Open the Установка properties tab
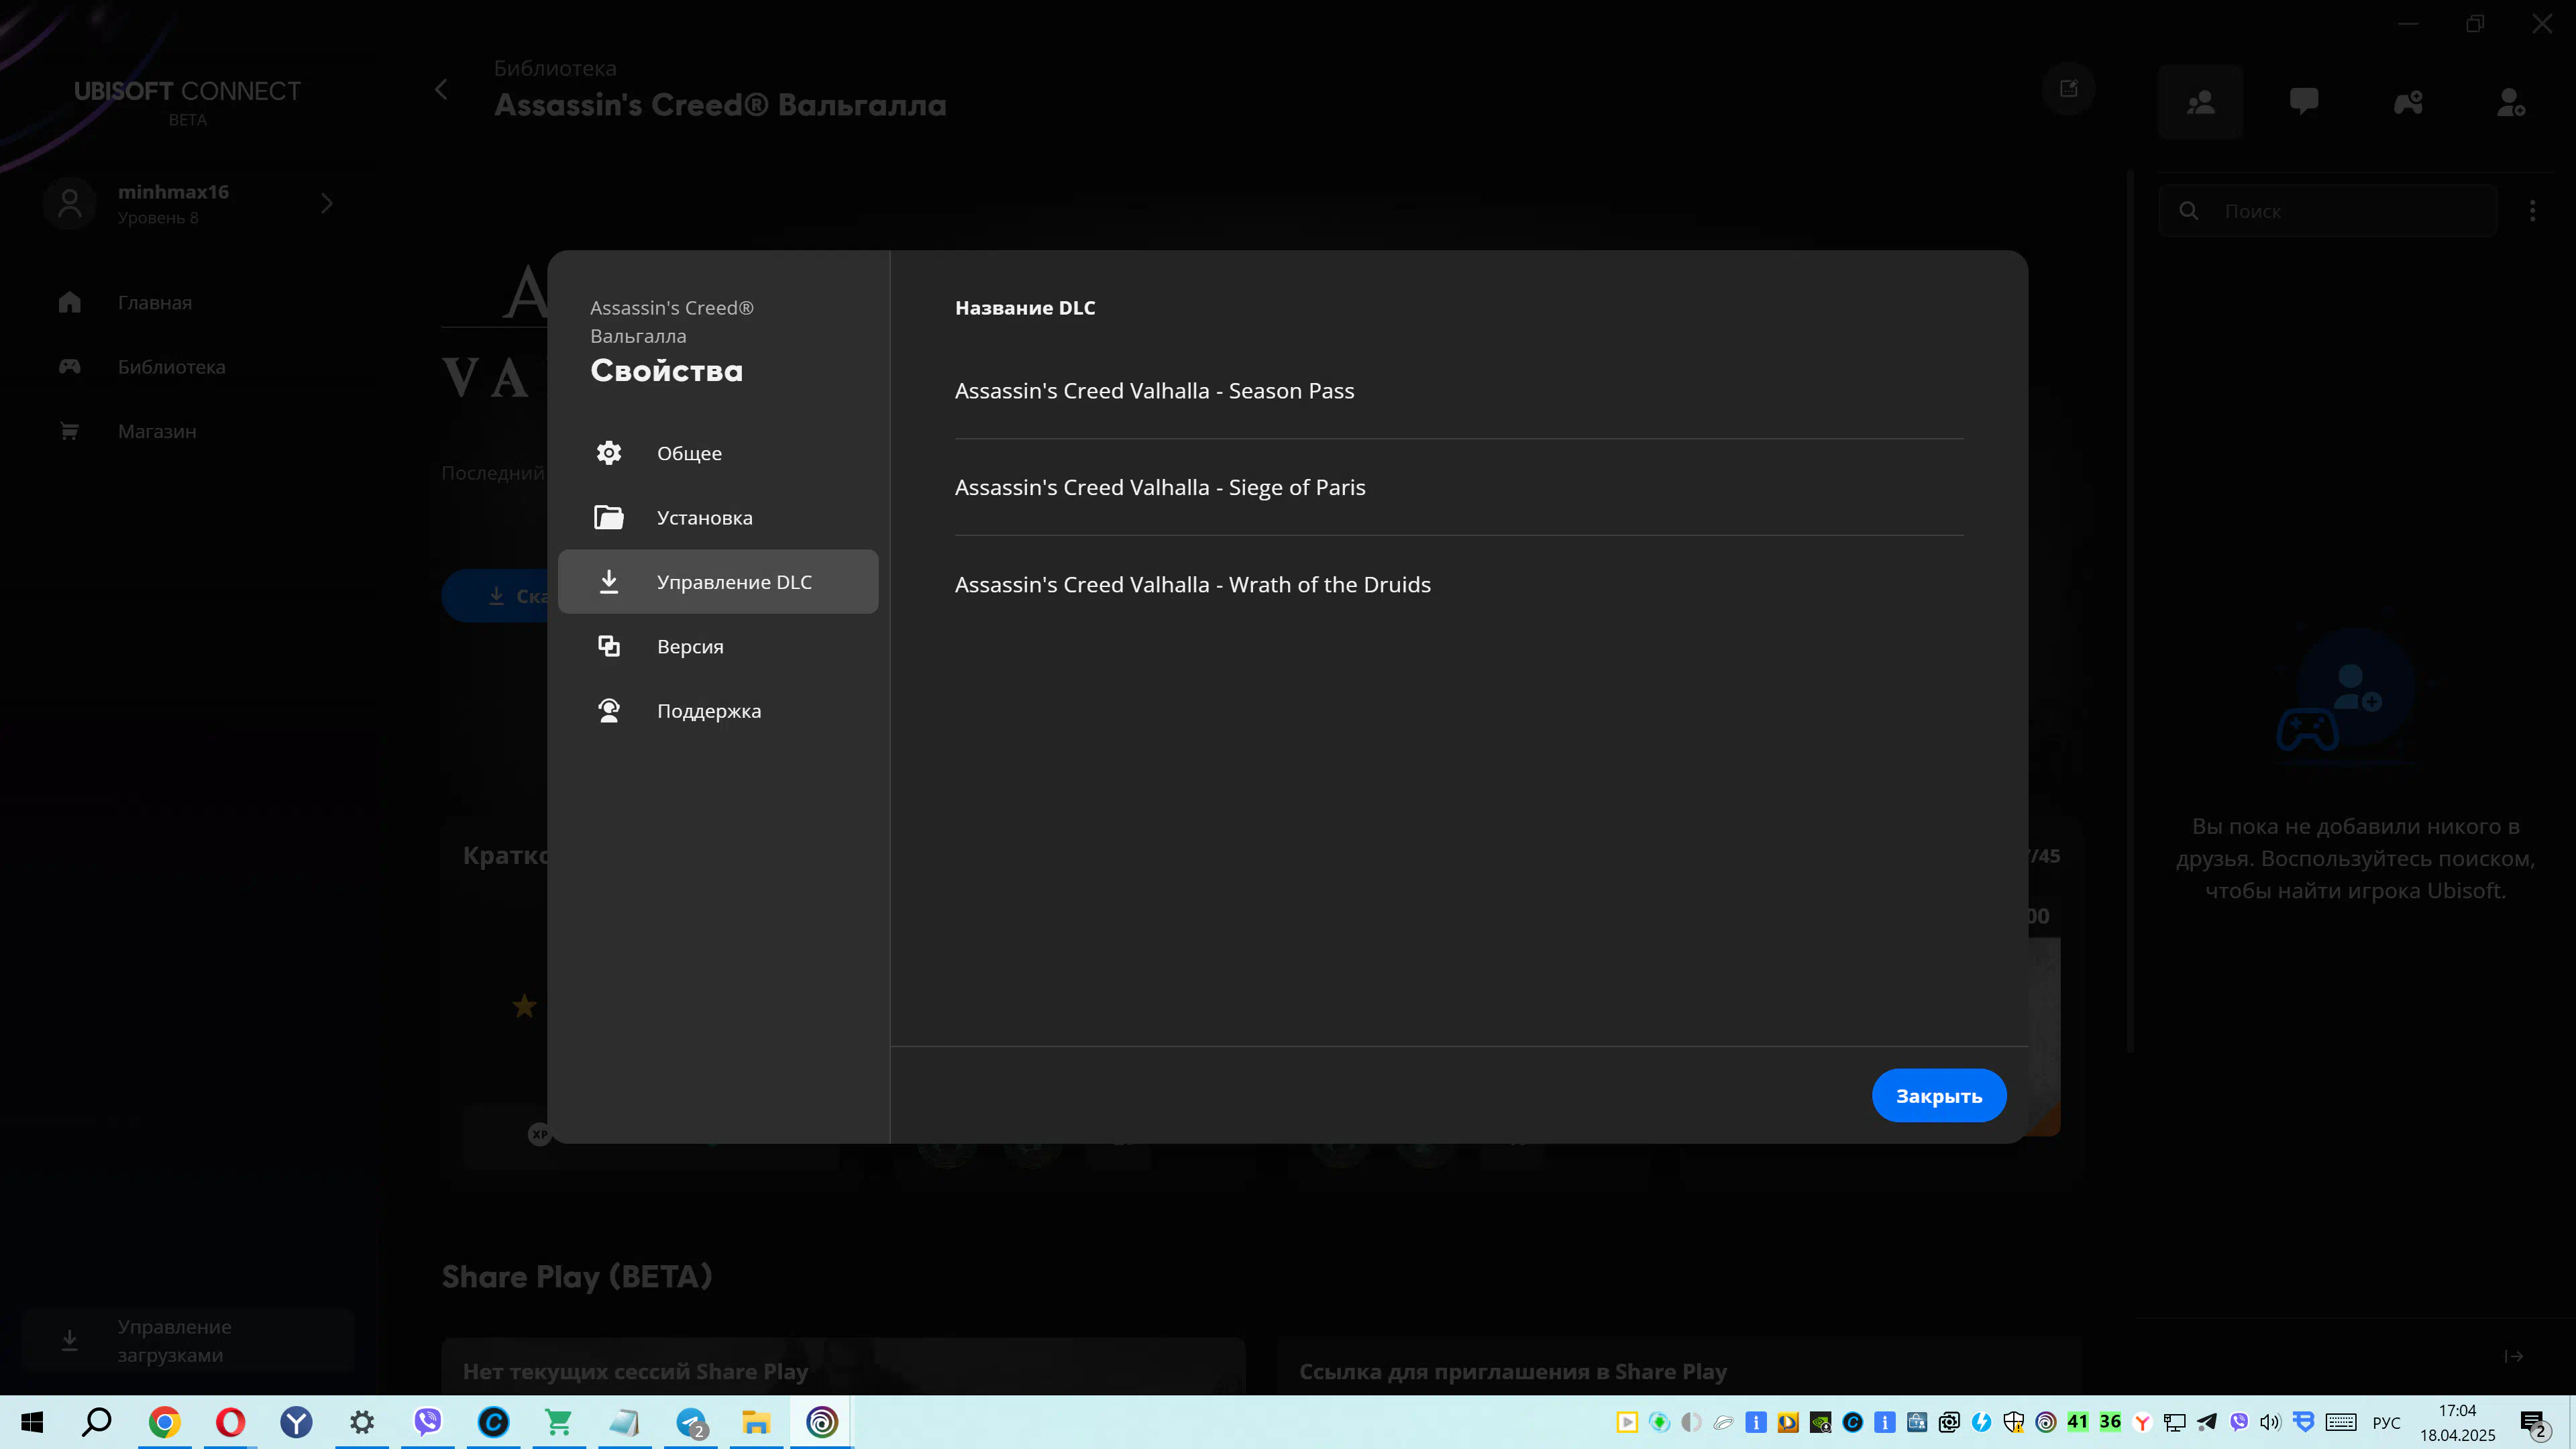Screen dimensions: 2576x1449 coord(718,517)
